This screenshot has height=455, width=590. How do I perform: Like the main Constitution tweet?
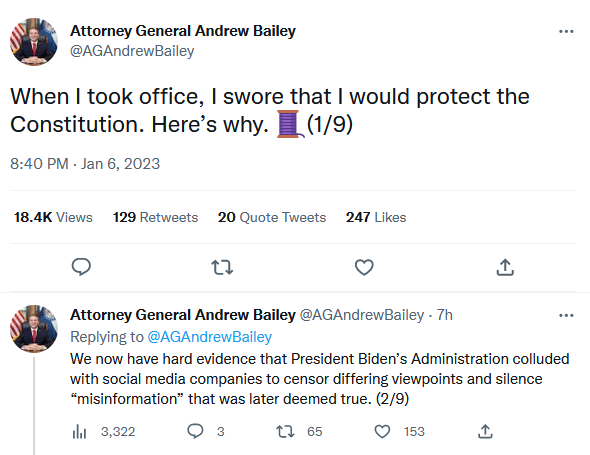pyautogui.click(x=364, y=267)
